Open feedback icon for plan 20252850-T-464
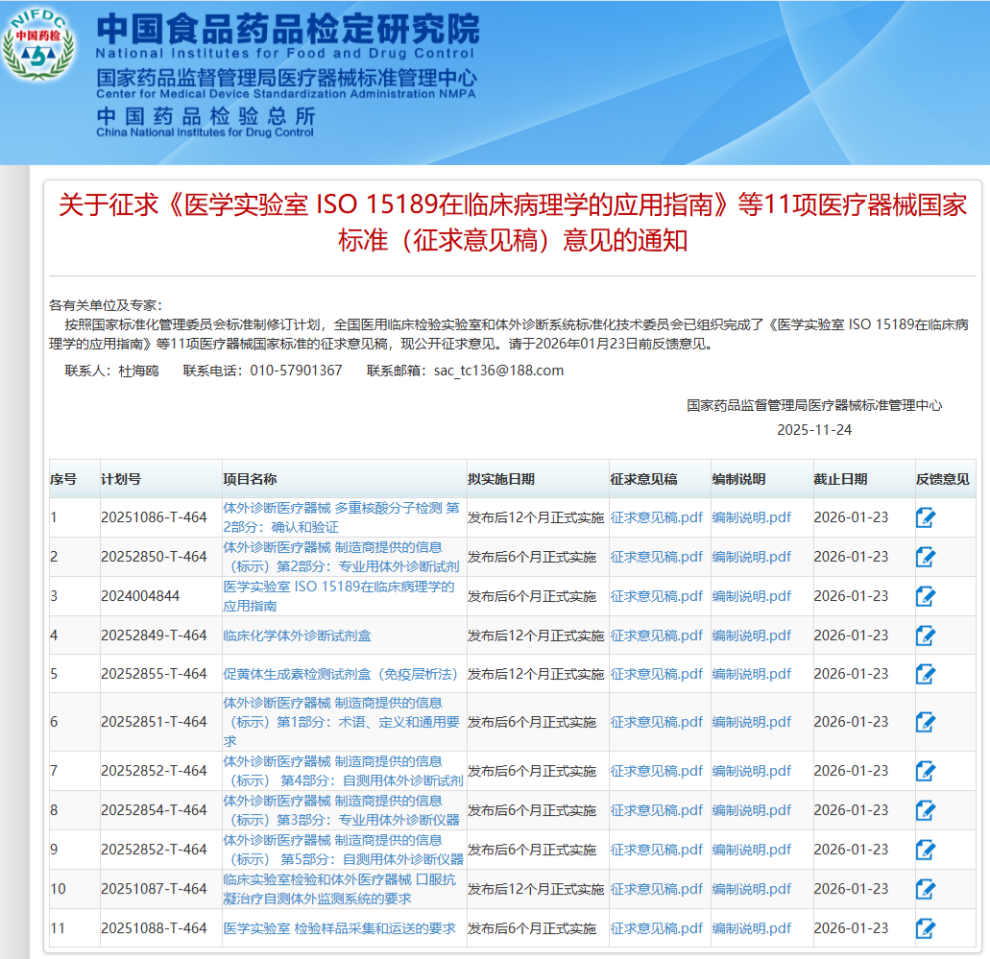 tap(925, 557)
